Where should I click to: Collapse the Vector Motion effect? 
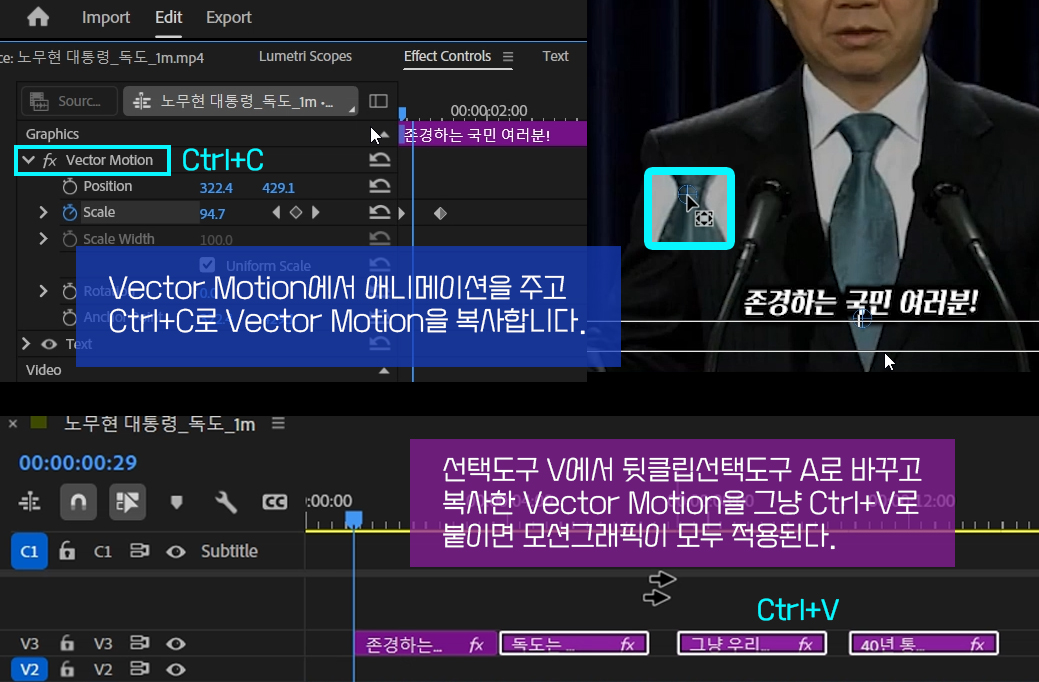pos(28,160)
